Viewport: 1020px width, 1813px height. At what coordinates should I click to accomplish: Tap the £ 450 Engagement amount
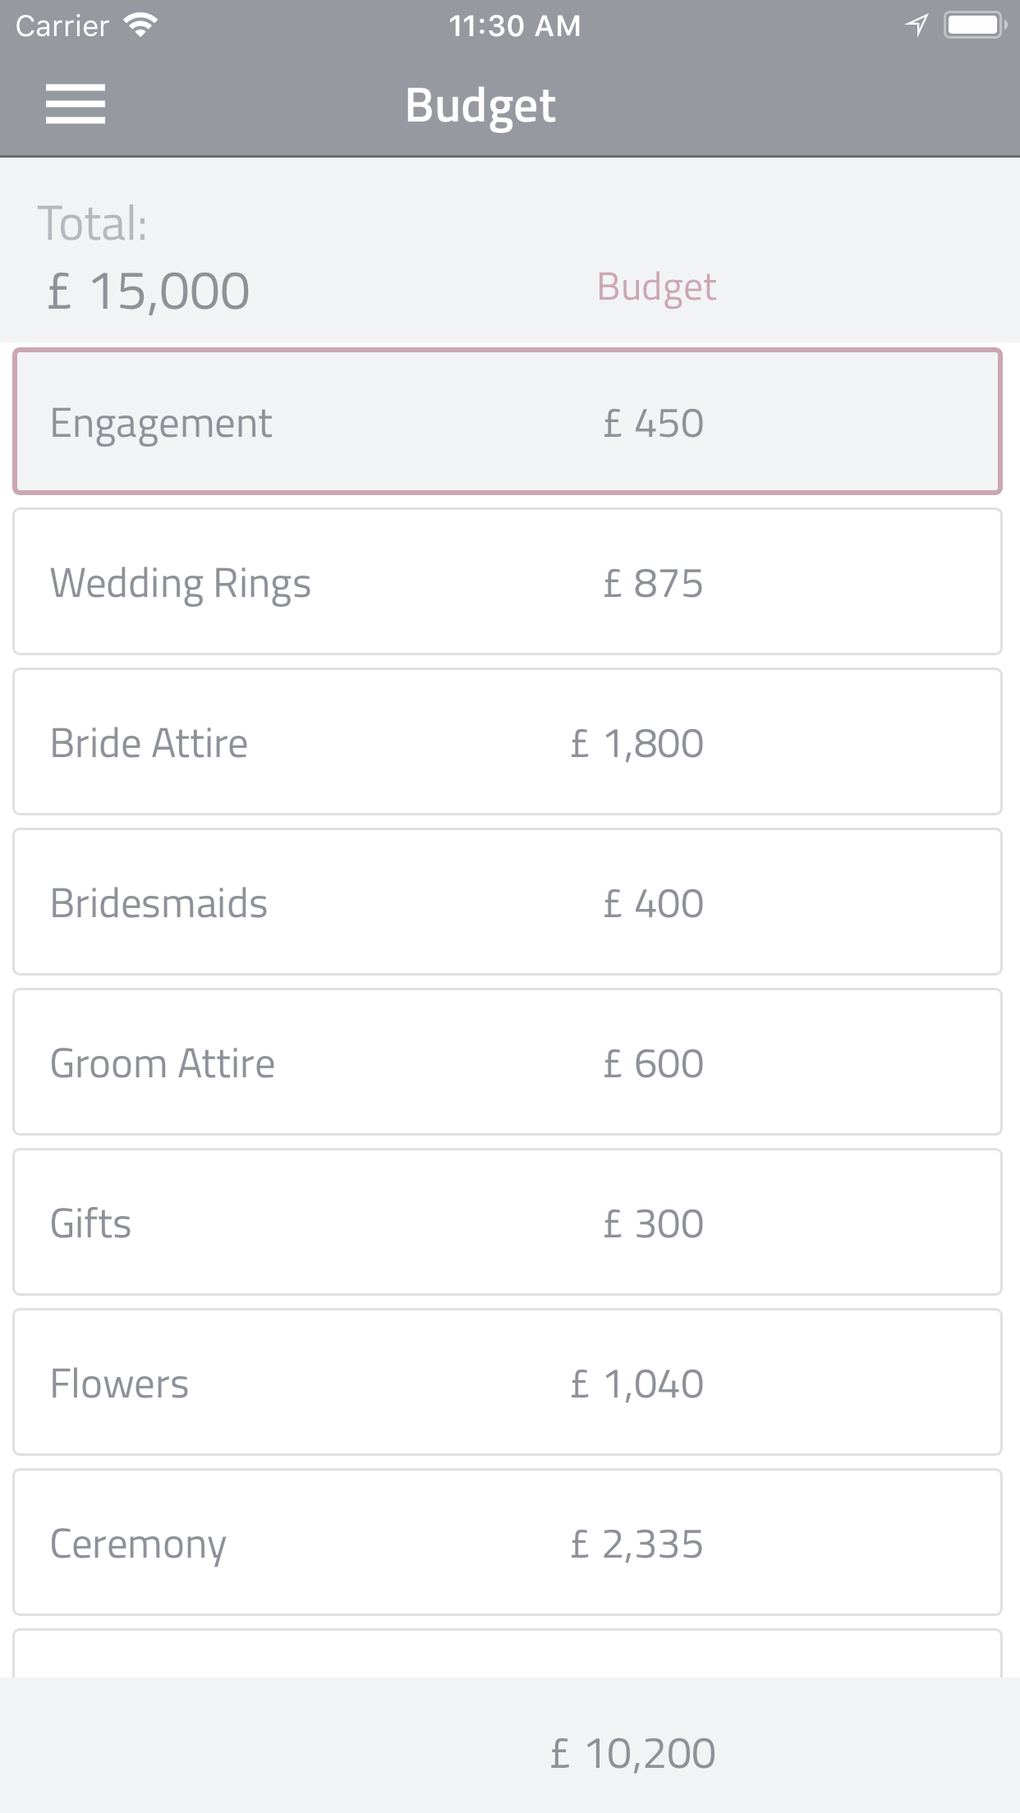click(x=653, y=423)
